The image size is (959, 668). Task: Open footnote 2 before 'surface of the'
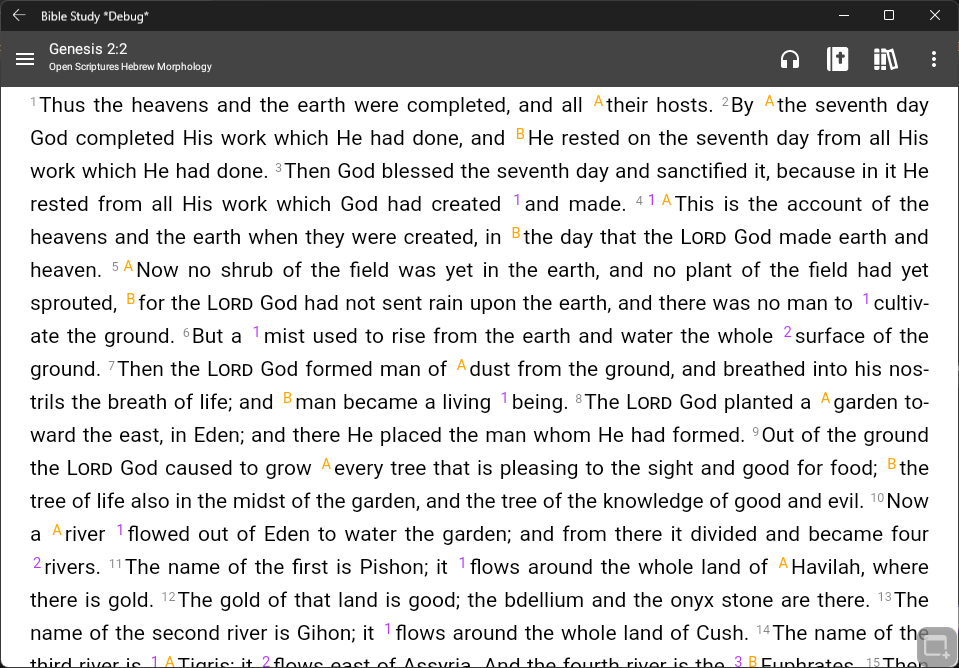pos(788,332)
